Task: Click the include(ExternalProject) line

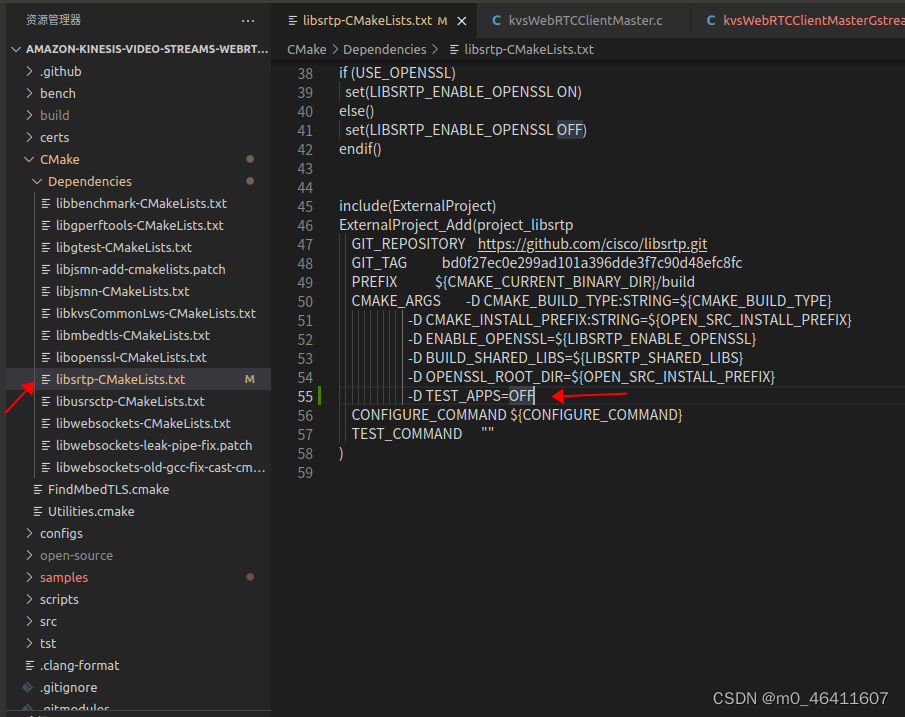Action: 417,206
